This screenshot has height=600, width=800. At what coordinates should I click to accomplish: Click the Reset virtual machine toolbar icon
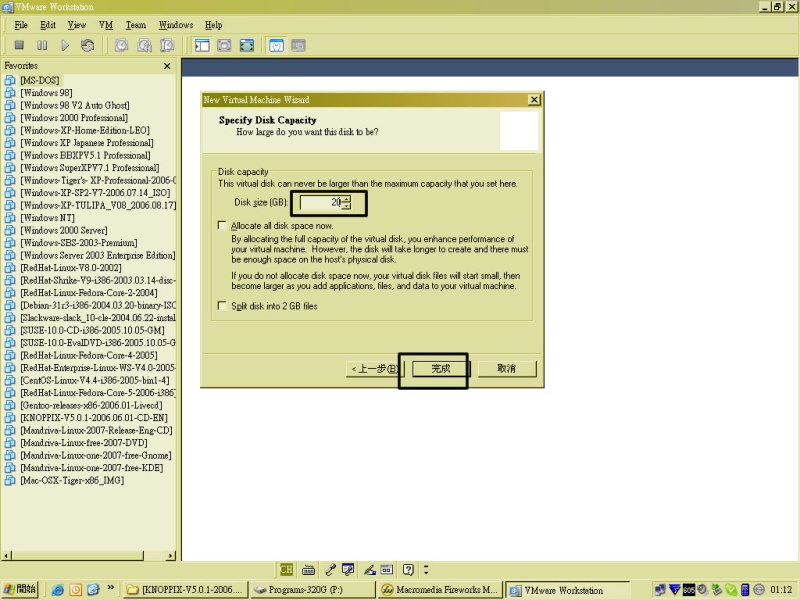pos(88,45)
